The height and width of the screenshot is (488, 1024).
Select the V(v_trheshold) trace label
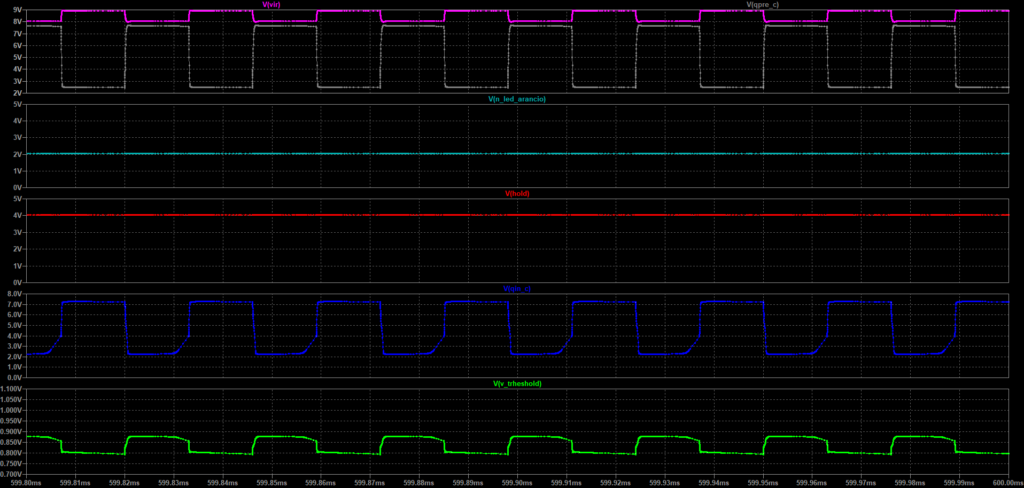pyautogui.click(x=517, y=383)
